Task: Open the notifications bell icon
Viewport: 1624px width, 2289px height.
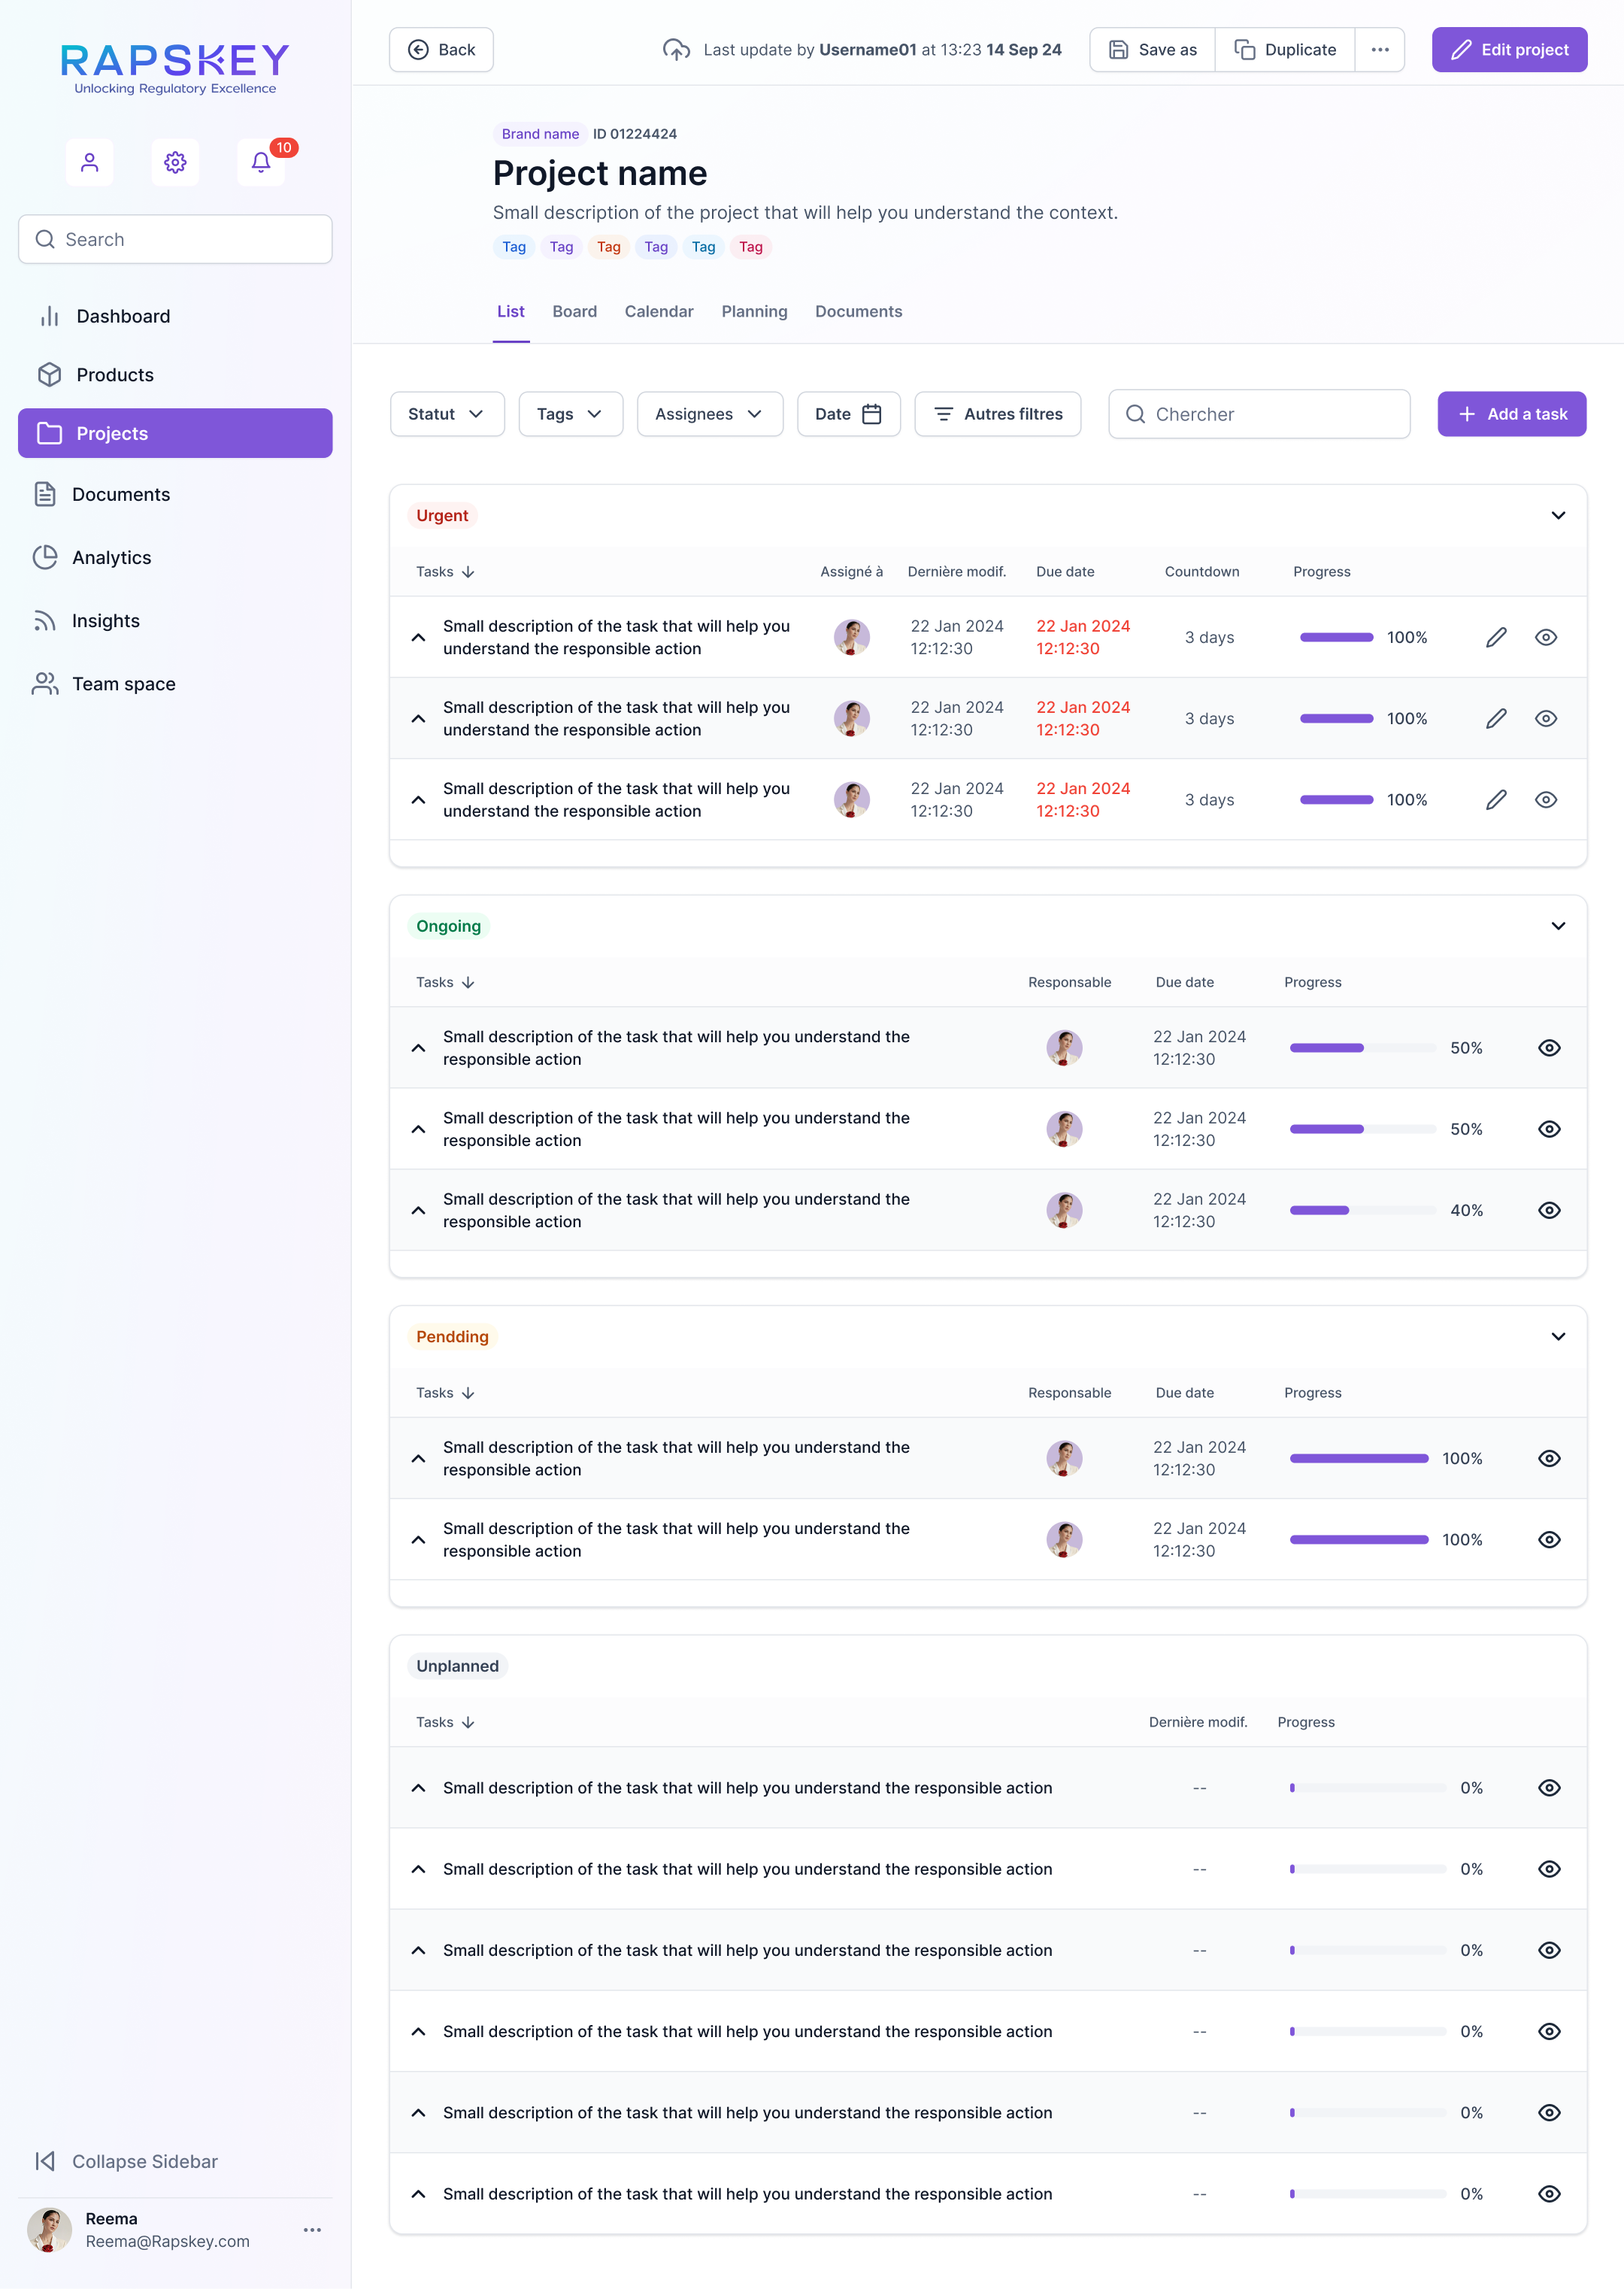Action: click(261, 162)
